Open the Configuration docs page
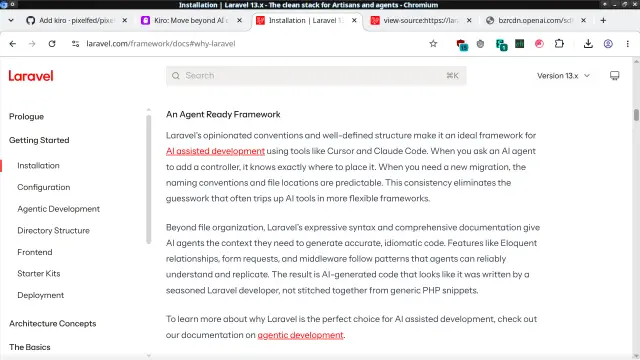 tap(44, 187)
